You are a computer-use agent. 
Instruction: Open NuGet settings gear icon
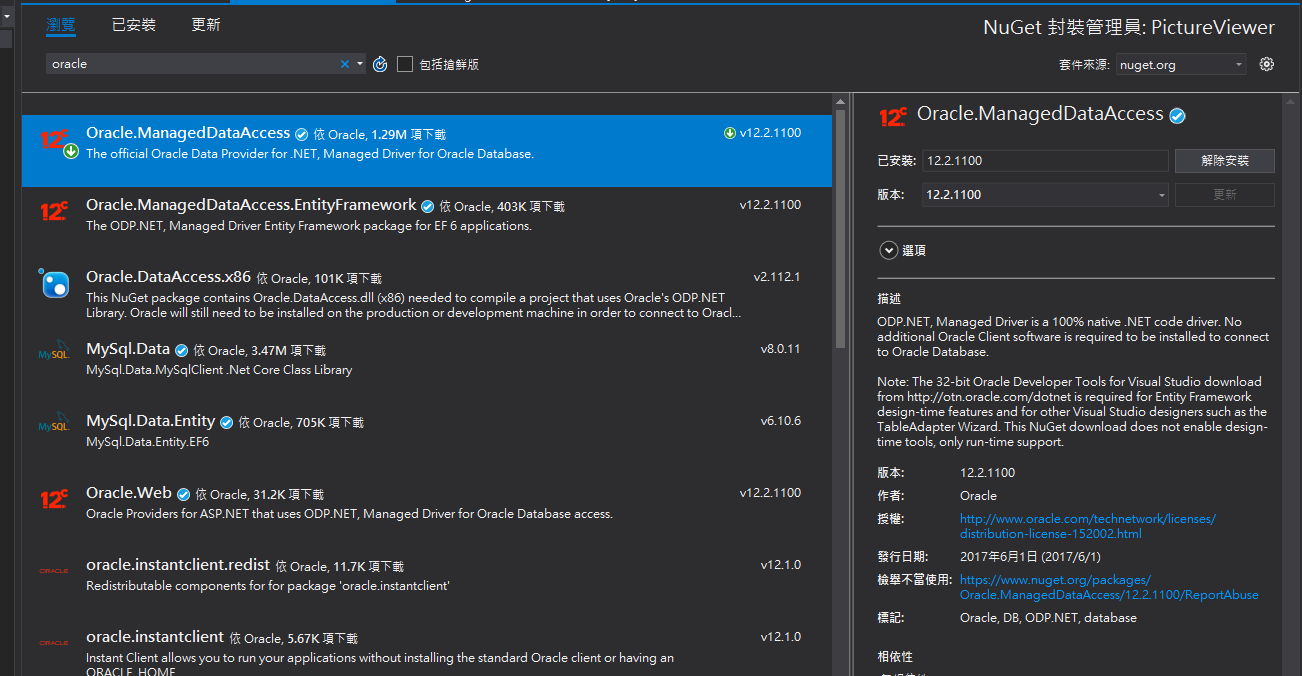click(x=1267, y=64)
